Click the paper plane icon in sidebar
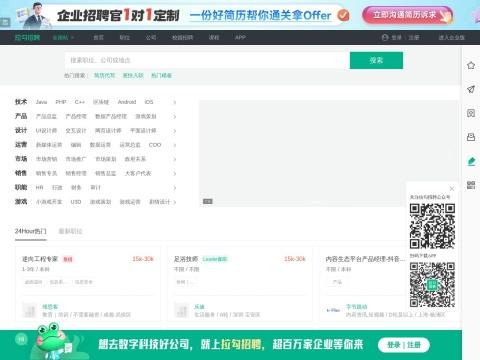This screenshot has height=360, width=480. [x=471, y=89]
